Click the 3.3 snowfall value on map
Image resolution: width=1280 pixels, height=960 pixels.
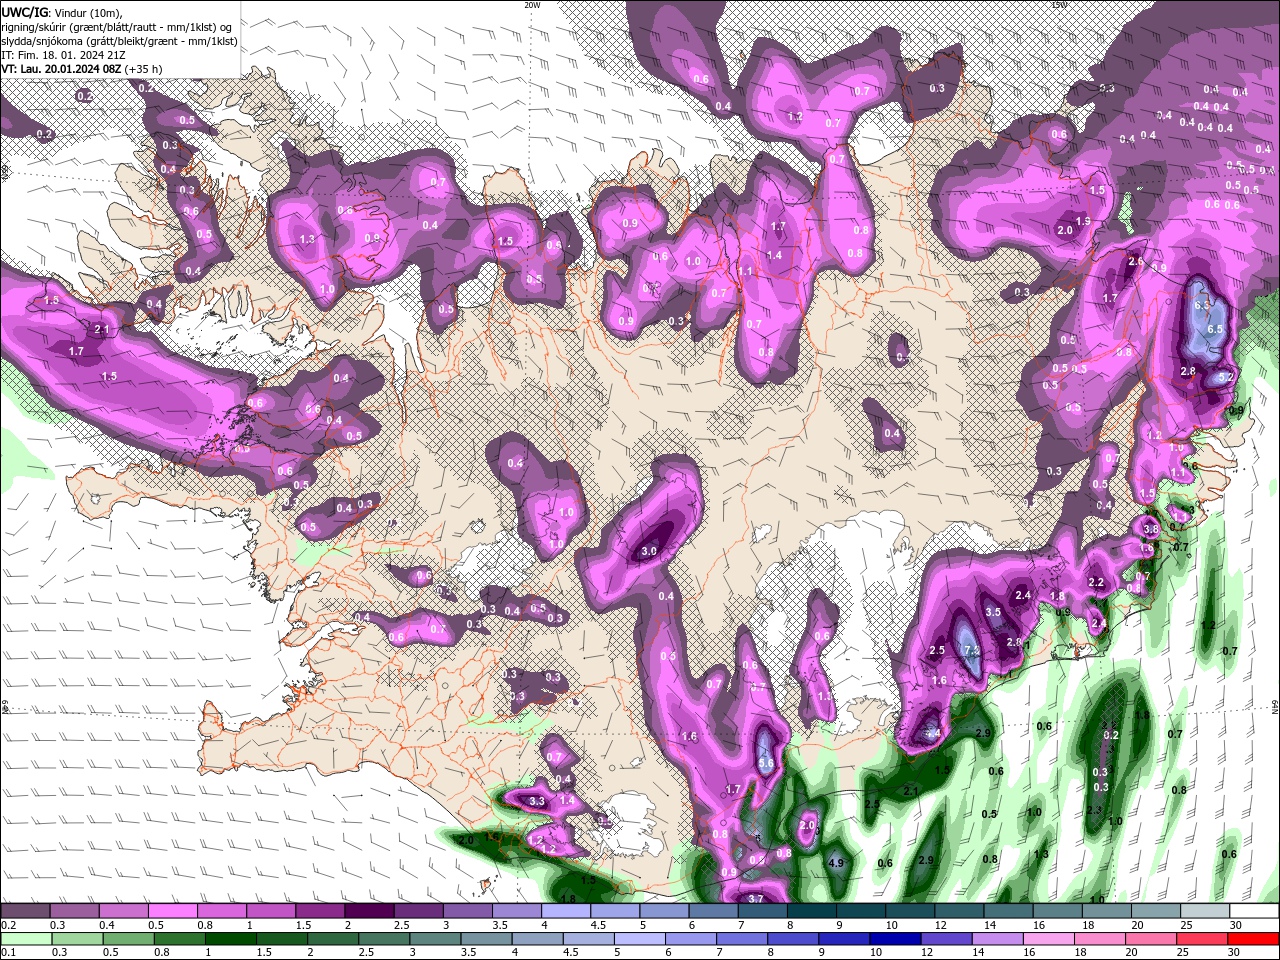(537, 801)
